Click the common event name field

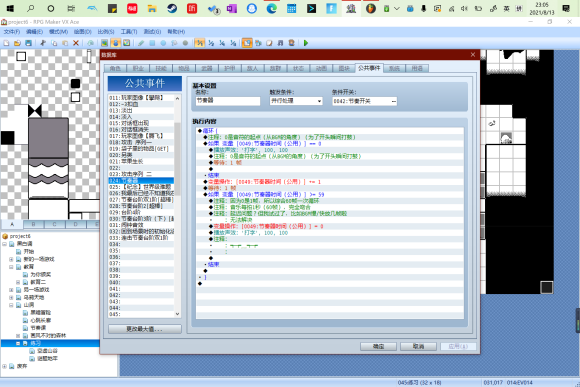pos(228,101)
